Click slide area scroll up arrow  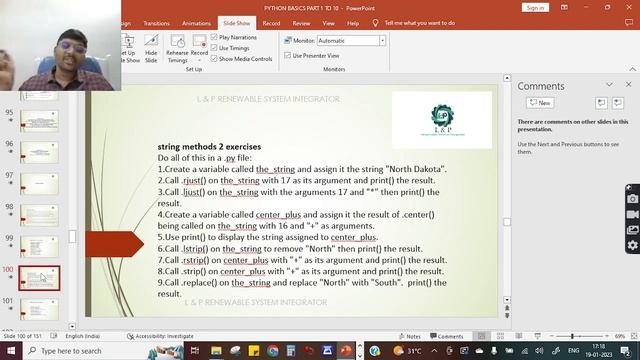pyautogui.click(x=507, y=78)
